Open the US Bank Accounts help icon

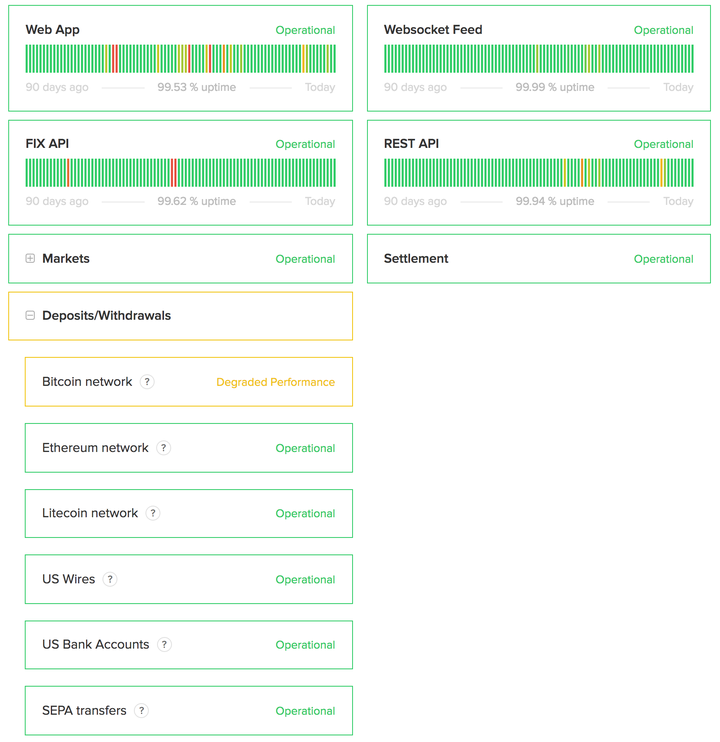[x=164, y=645]
